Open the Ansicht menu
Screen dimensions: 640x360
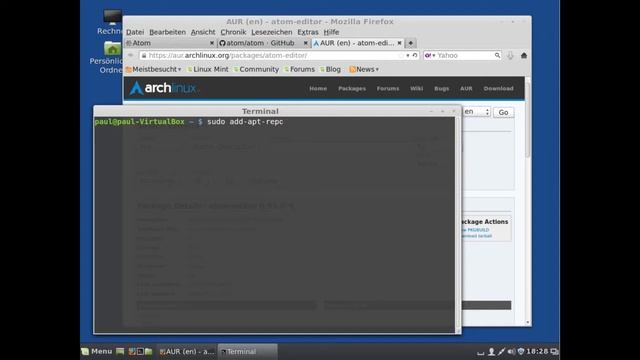coord(203,32)
